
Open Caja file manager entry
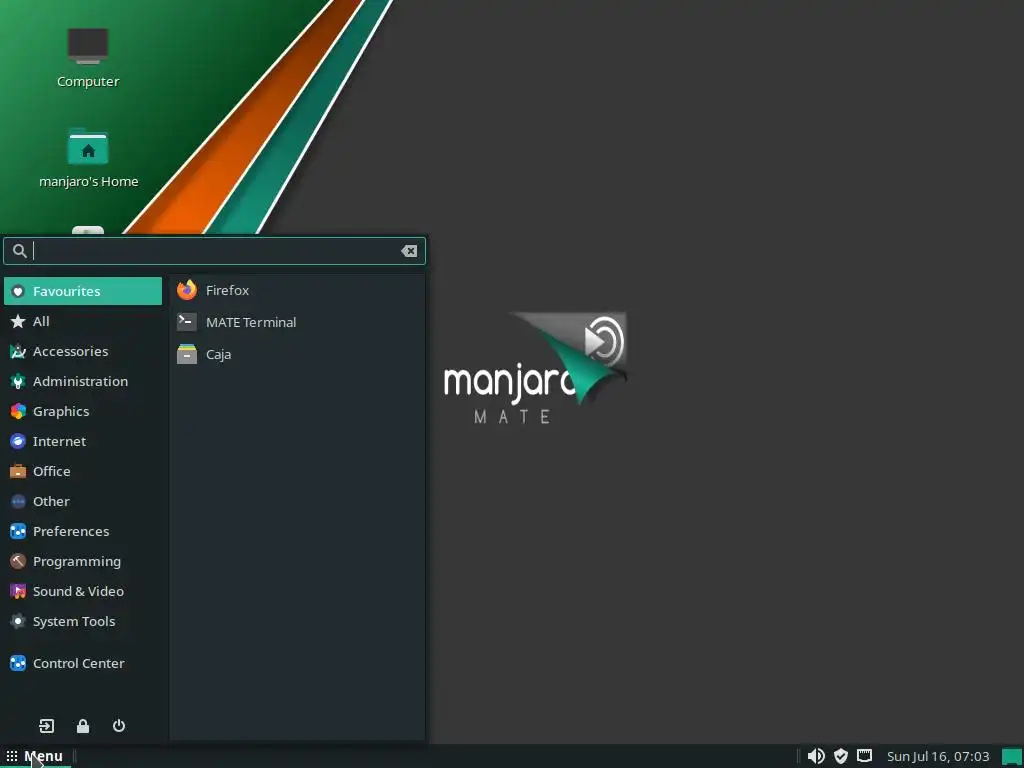tap(296, 354)
